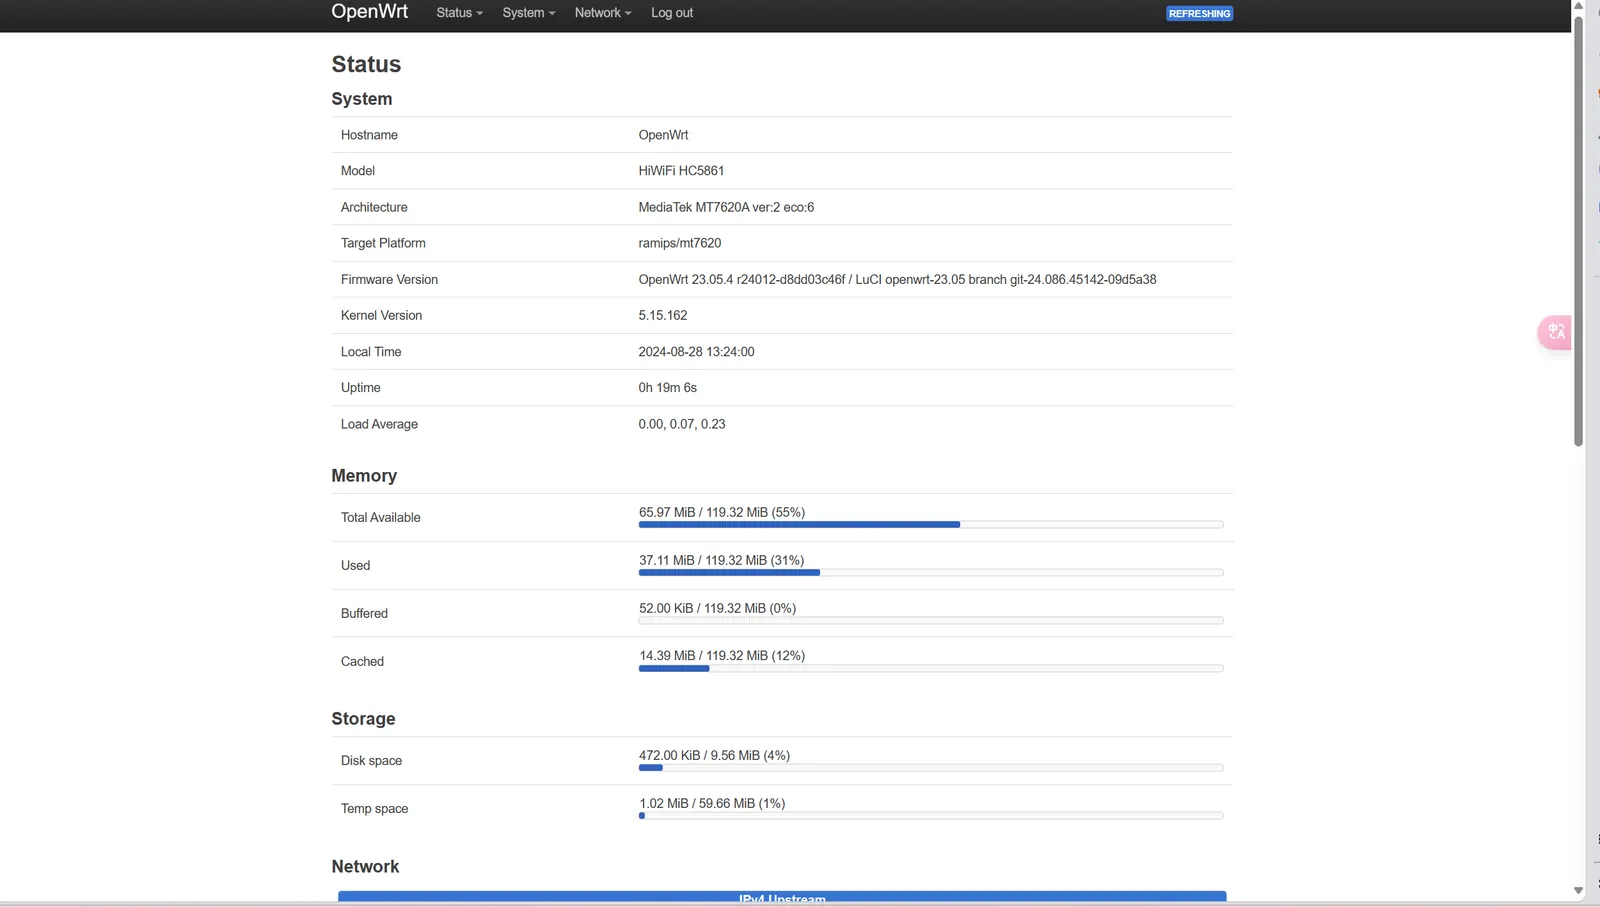Click the OpenWrt brand link
The image size is (1600, 907).
coord(369,12)
